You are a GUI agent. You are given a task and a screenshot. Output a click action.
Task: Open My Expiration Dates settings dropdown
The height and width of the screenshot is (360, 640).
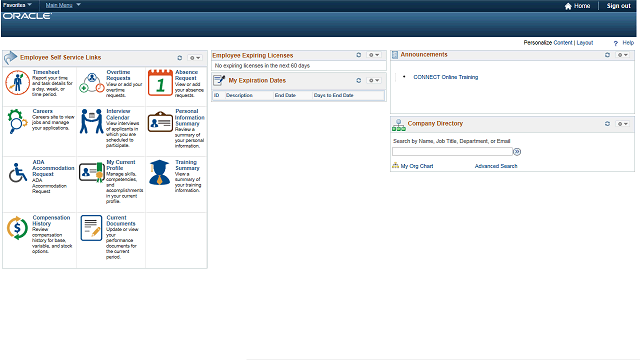tap(374, 80)
